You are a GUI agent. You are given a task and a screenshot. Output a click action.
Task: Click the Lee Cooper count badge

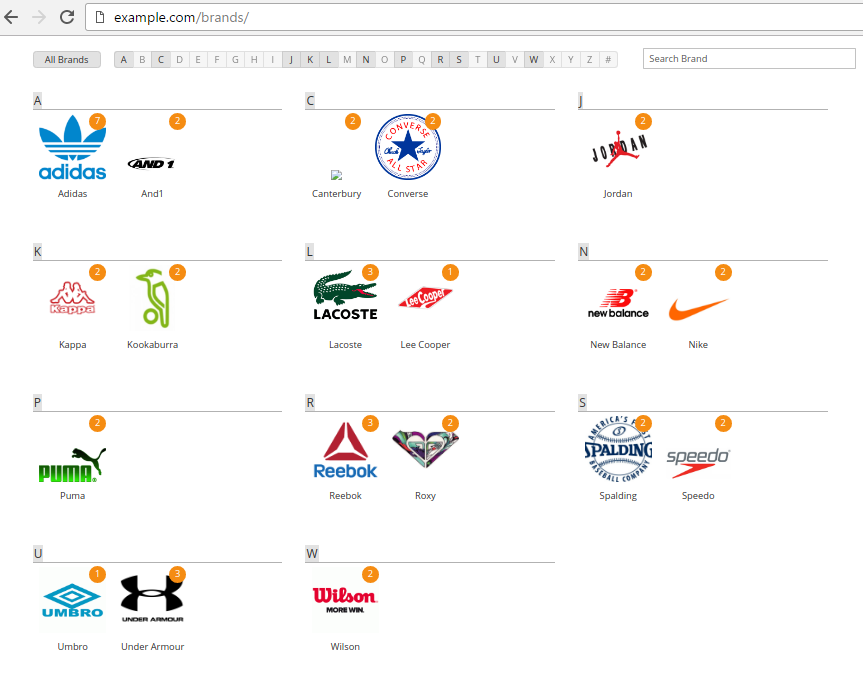pyautogui.click(x=450, y=272)
